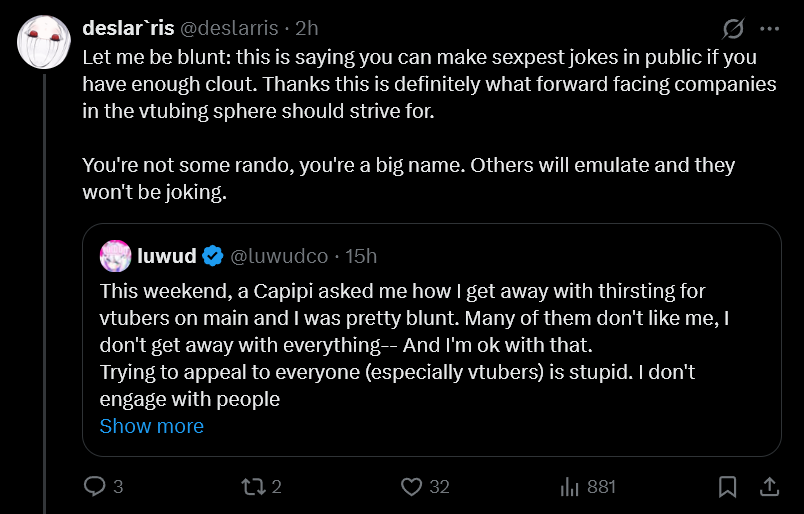Click the luwud name in quoted tweet
The width and height of the screenshot is (804, 514).
pyautogui.click(x=167, y=255)
